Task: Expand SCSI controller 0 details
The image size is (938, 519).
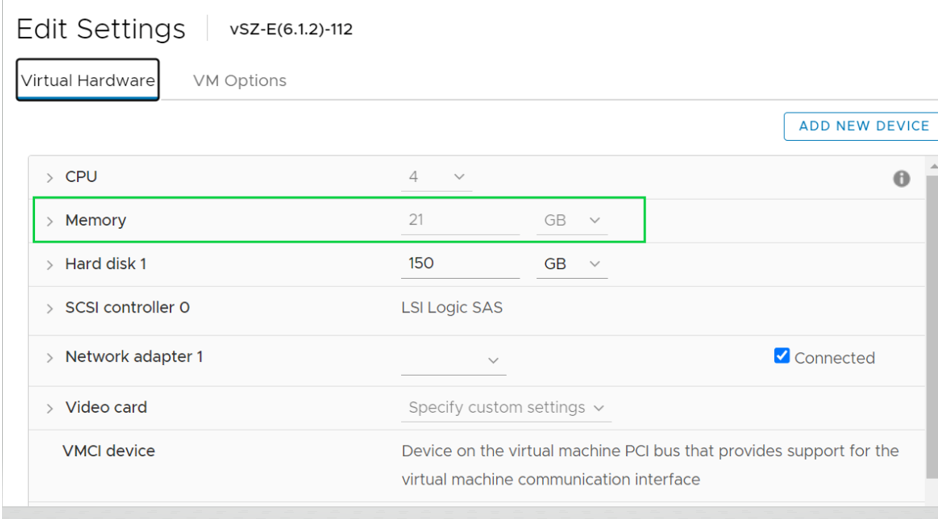Action: click(50, 309)
